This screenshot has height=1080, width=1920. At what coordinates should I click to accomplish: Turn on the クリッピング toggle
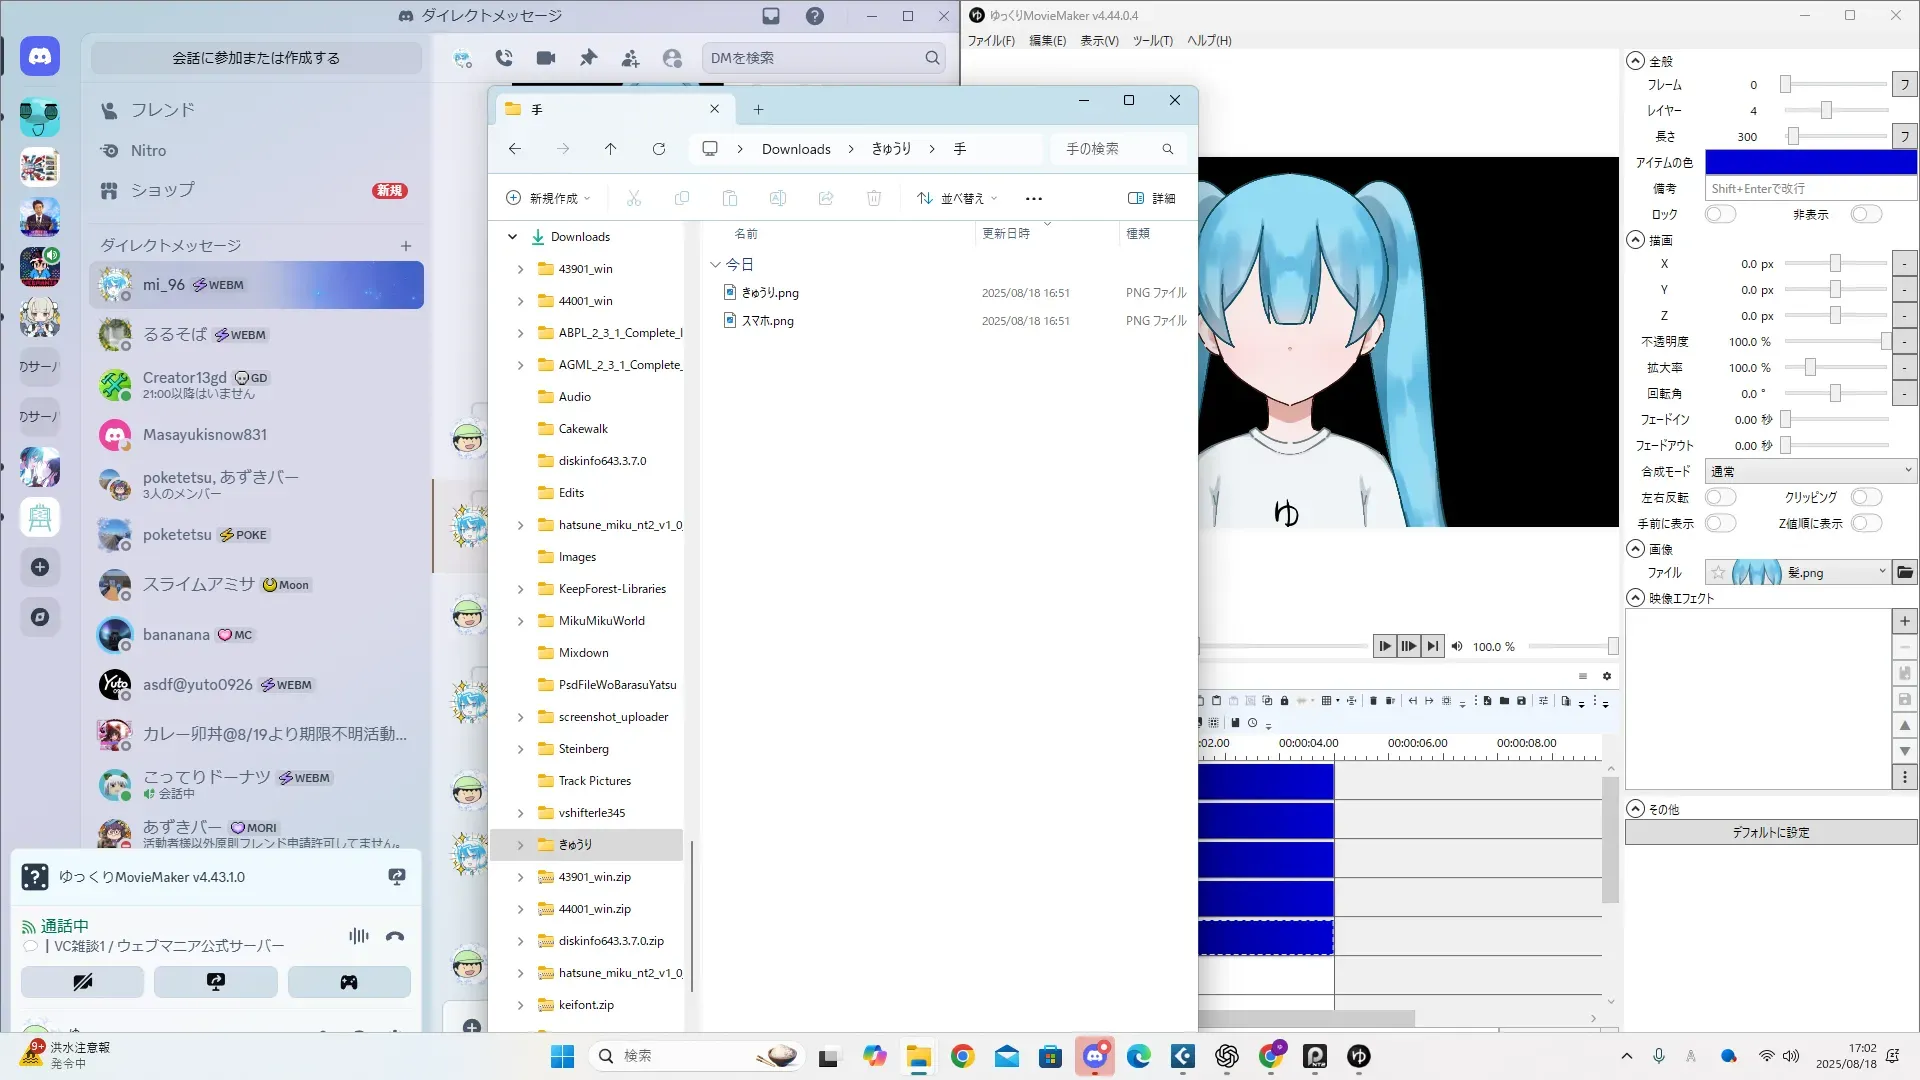pos(1866,497)
